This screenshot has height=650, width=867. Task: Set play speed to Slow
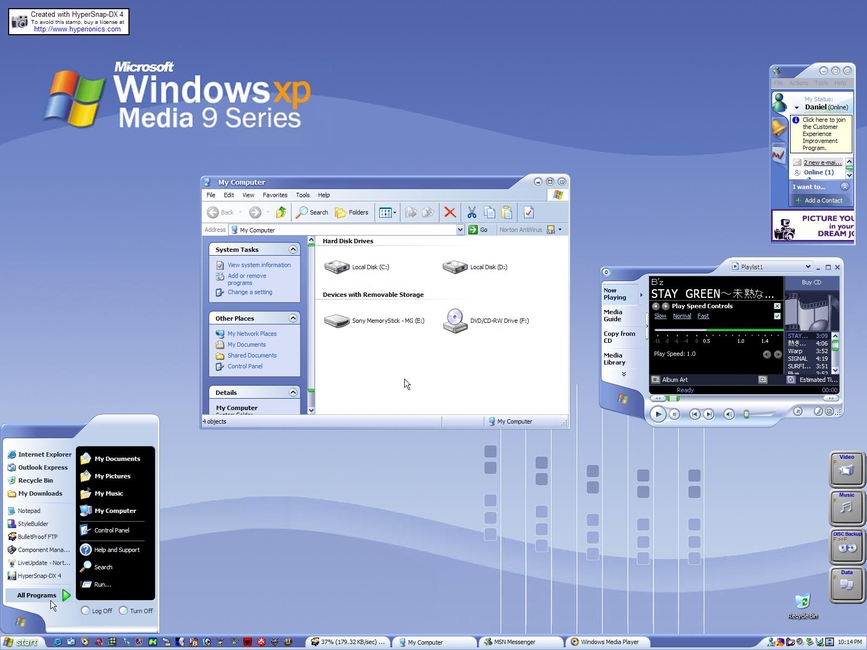tap(660, 316)
